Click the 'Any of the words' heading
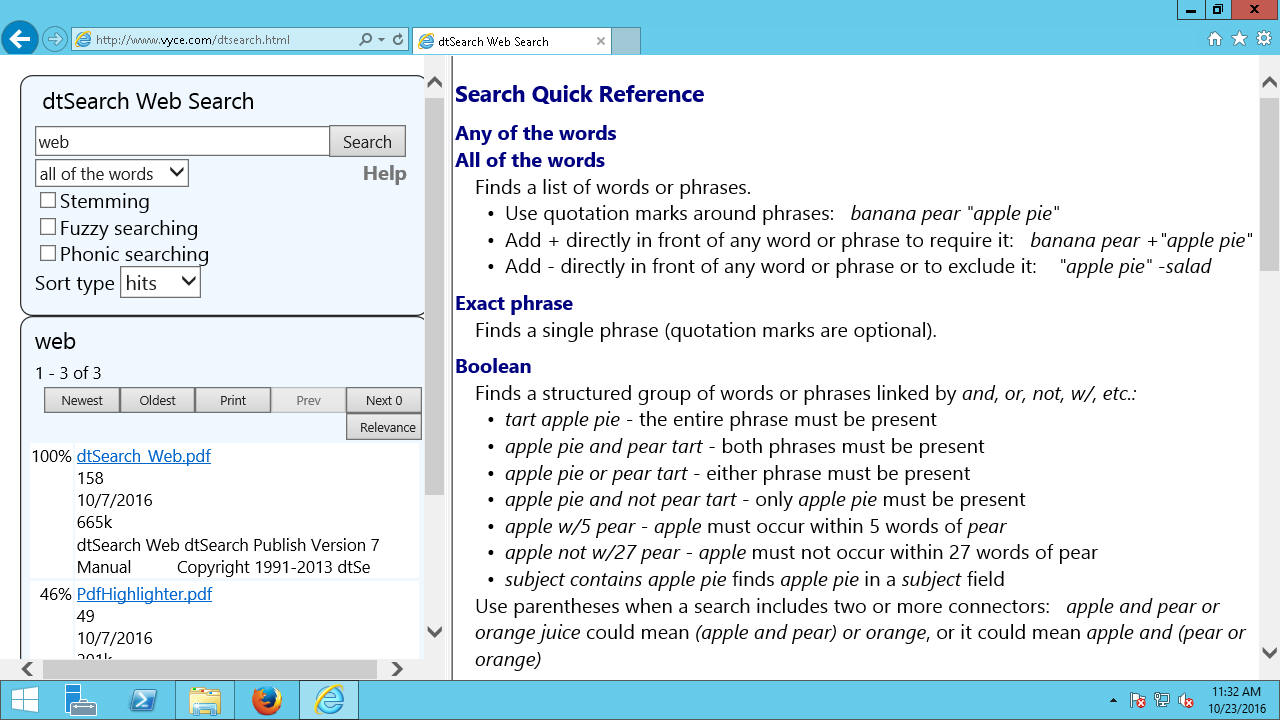This screenshot has height=720, width=1280. [x=535, y=133]
